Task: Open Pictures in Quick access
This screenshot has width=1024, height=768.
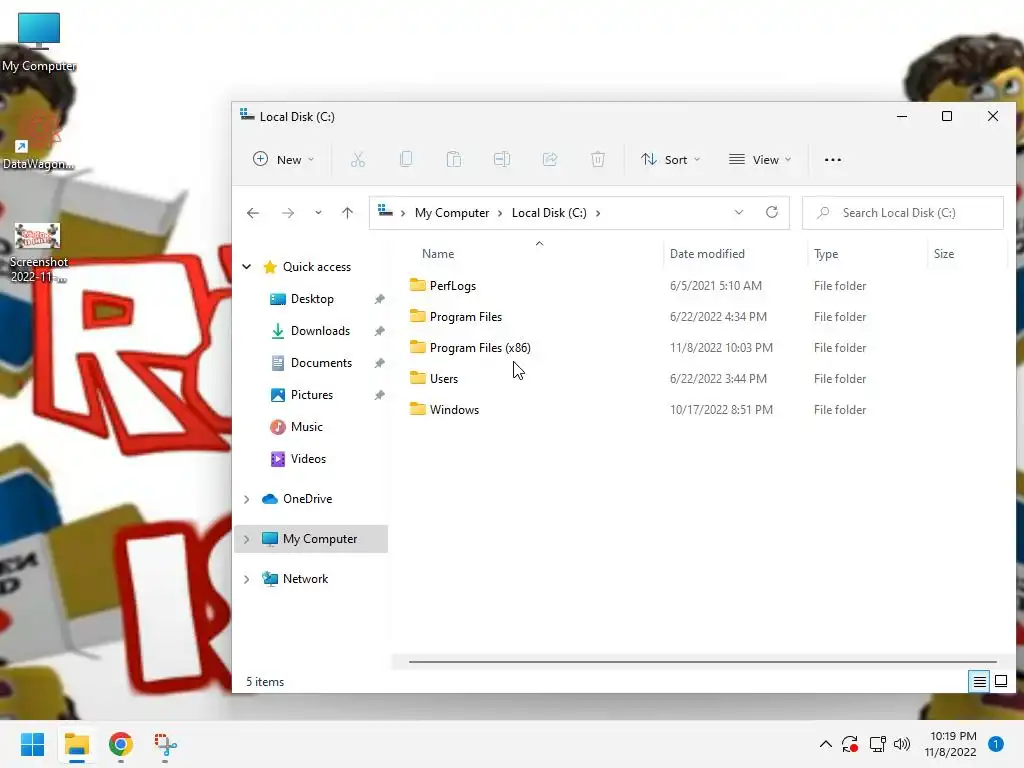Action: pos(312,395)
